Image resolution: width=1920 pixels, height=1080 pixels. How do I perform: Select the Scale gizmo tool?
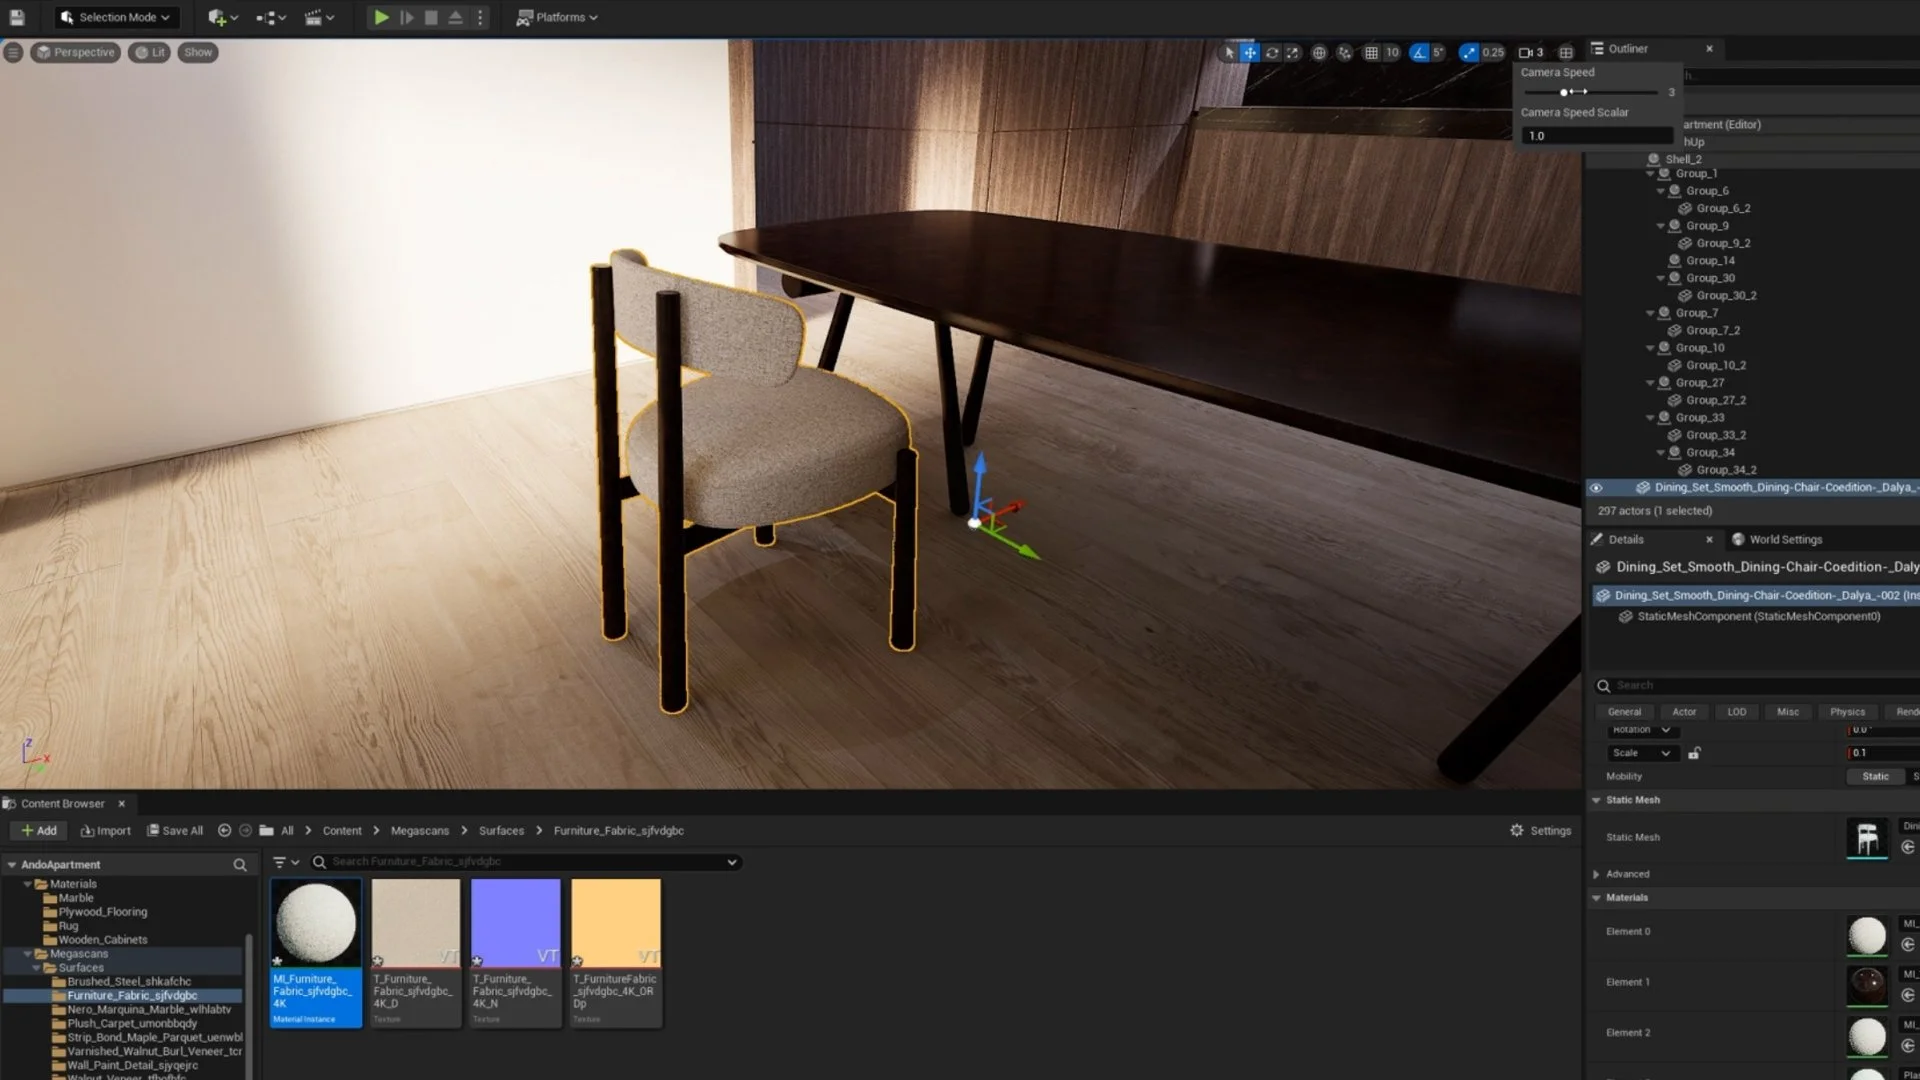[1293, 52]
